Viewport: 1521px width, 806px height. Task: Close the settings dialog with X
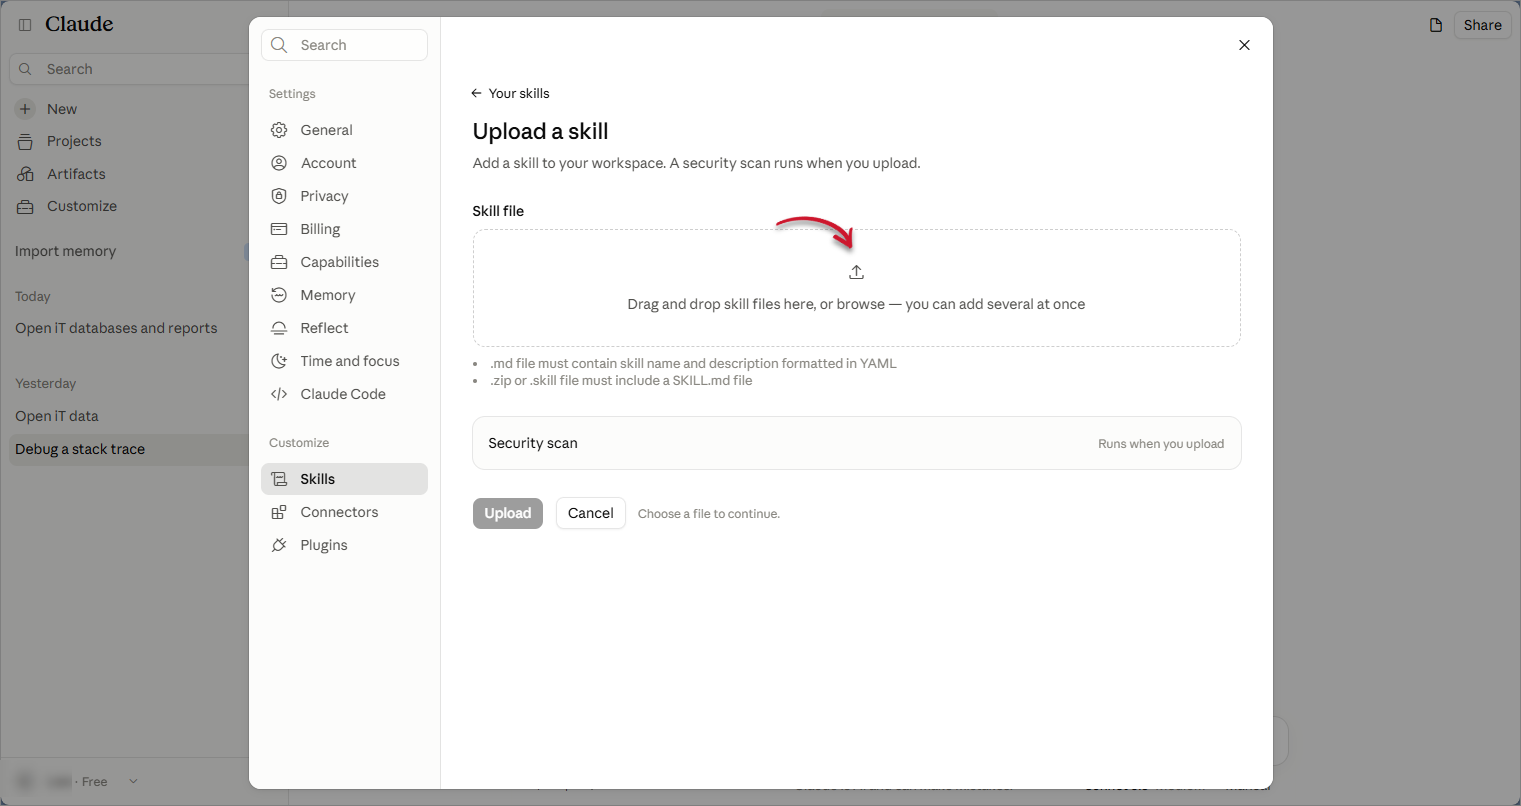(x=1244, y=45)
